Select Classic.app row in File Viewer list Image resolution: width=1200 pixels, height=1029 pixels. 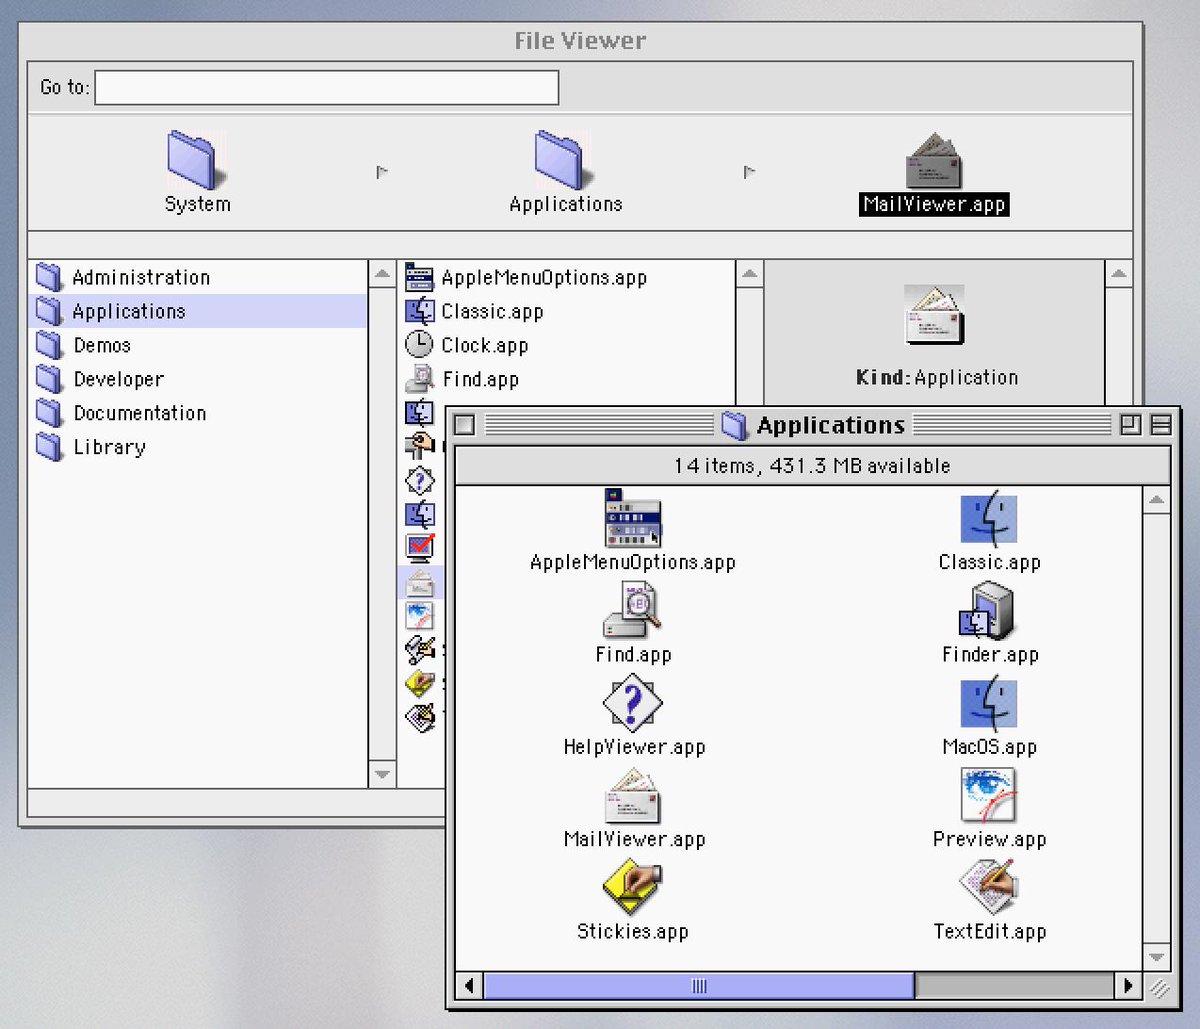tap(567, 312)
